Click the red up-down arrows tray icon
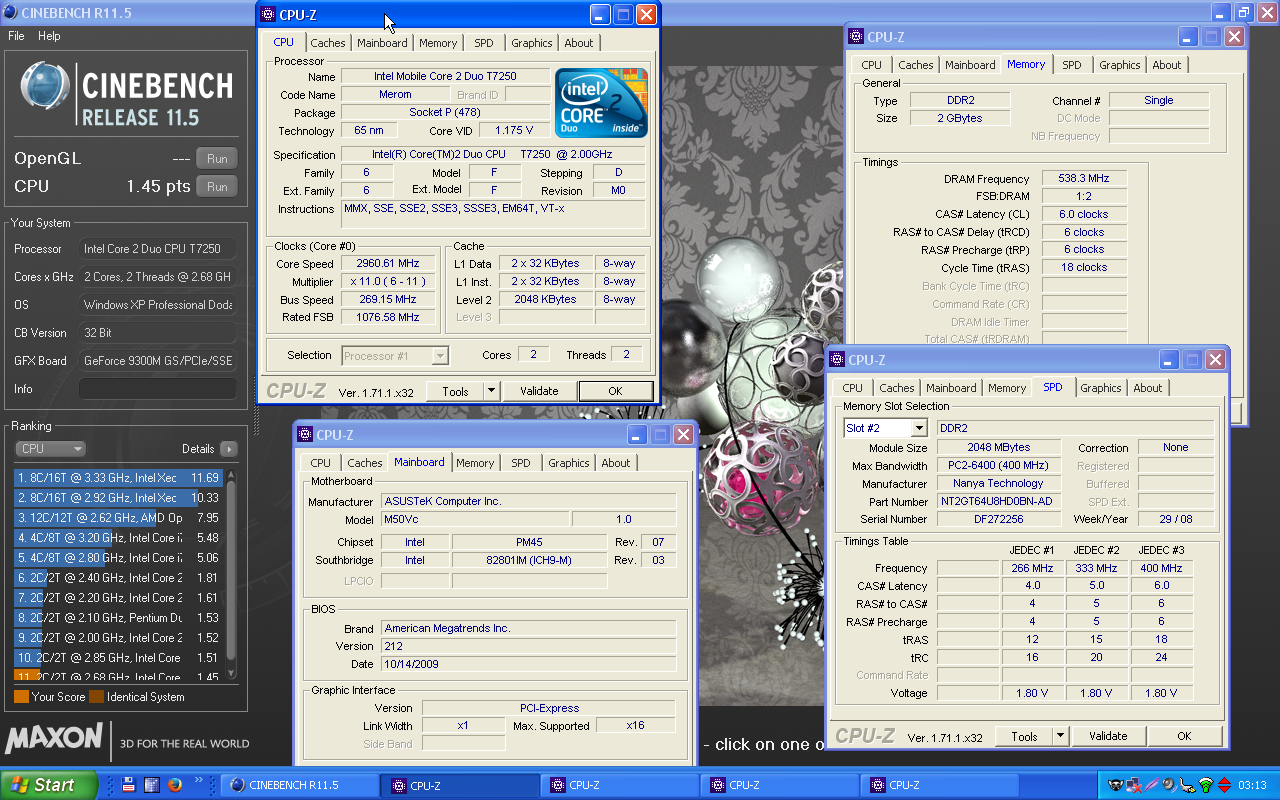Viewport: 1280px width, 800px height. click(x=1223, y=785)
